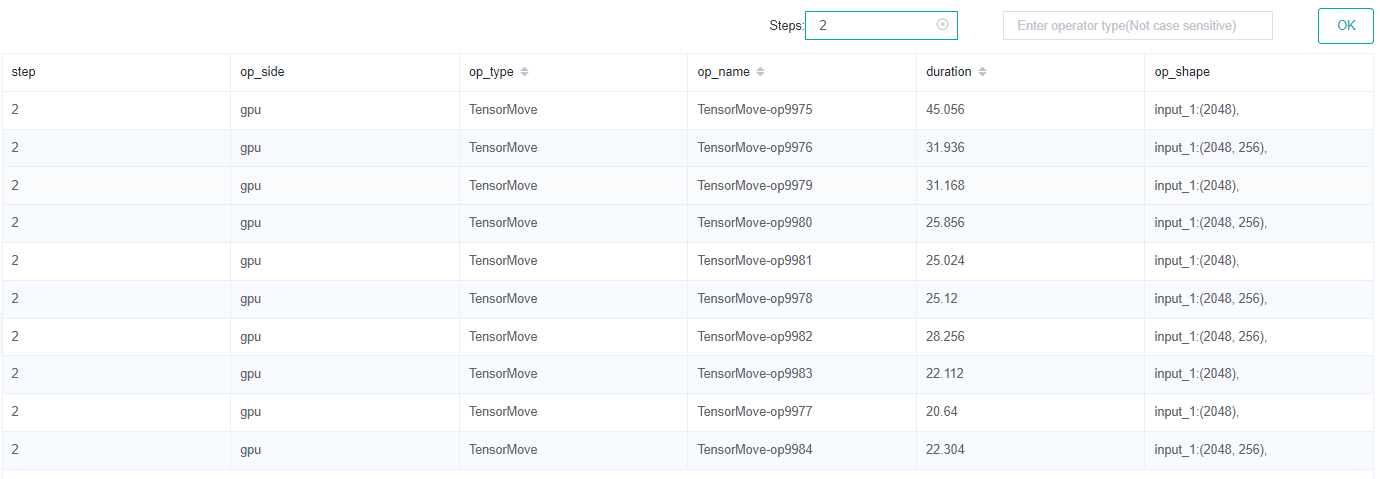The height and width of the screenshot is (479, 1380).
Task: Click the TensorMove-op9977 name cell
Action: coord(755,412)
